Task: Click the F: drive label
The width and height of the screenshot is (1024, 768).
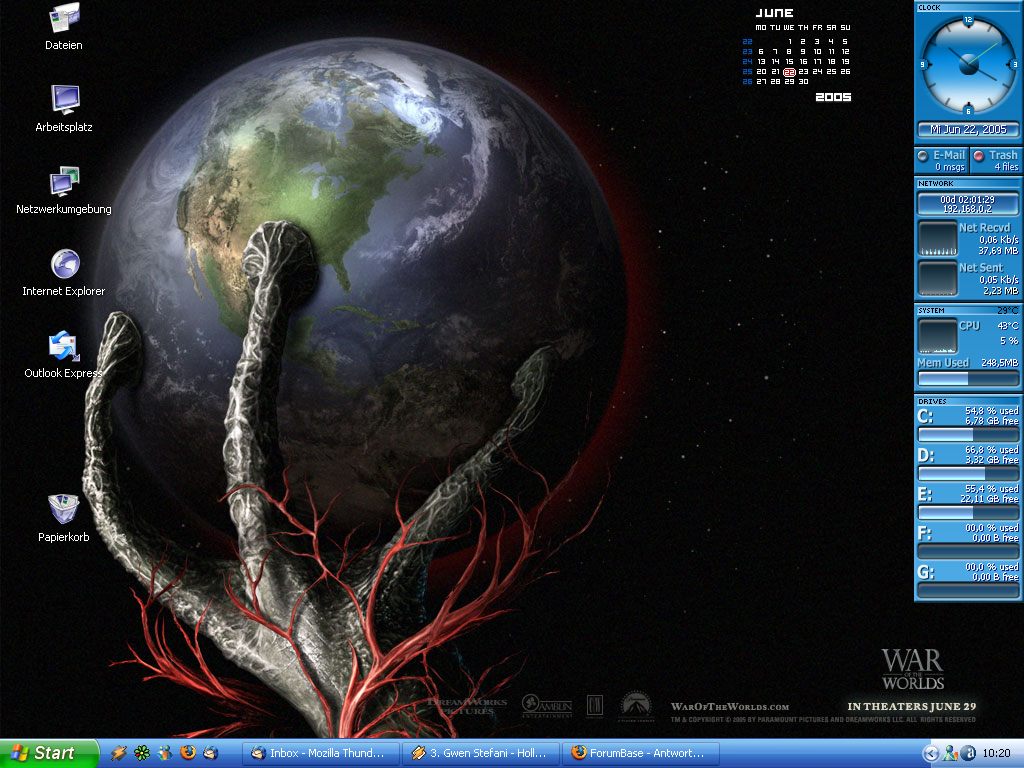Action: click(925, 534)
